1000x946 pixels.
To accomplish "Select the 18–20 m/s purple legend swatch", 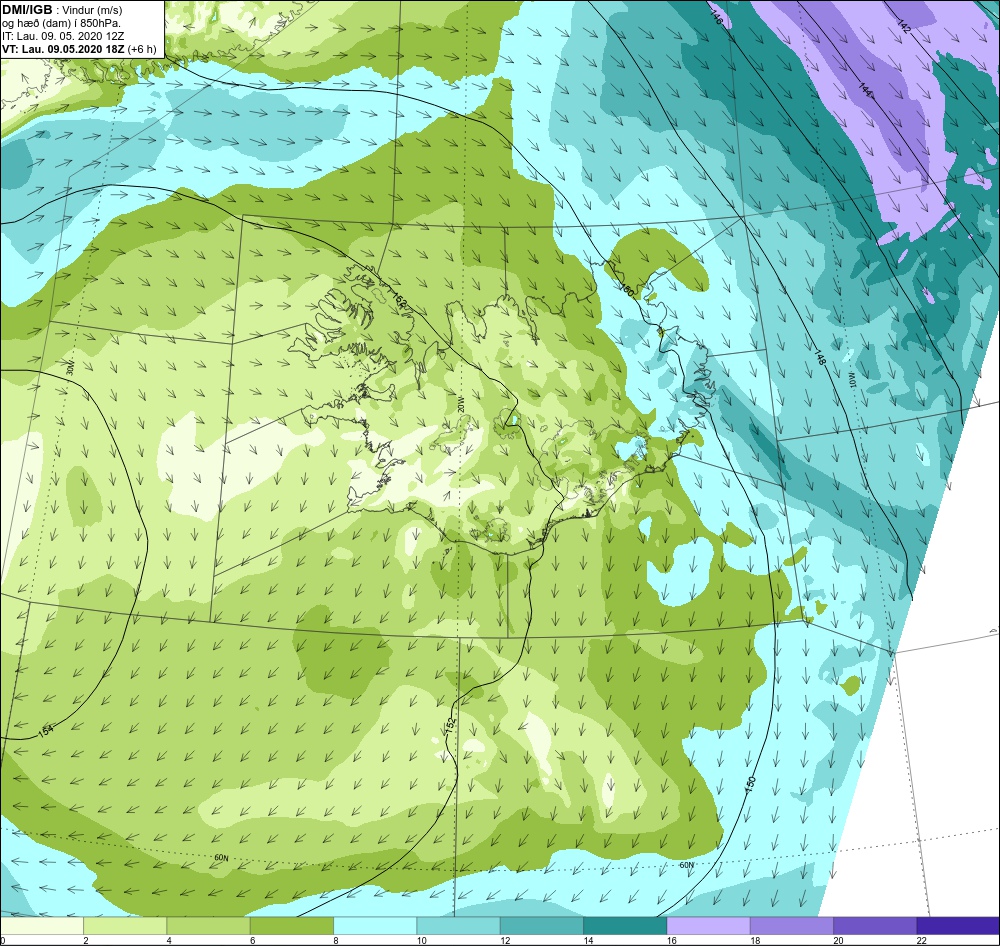I will 791,925.
